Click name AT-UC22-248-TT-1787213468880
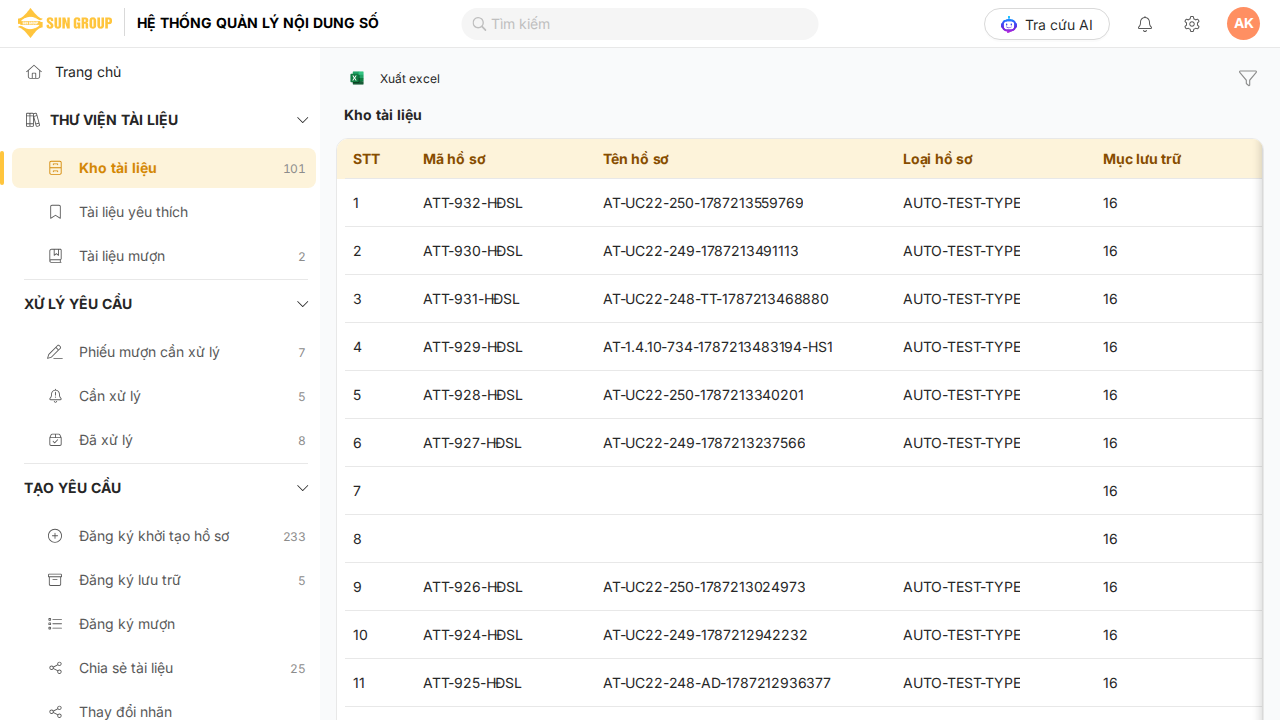The height and width of the screenshot is (720, 1280). pyautogui.click(x=716, y=299)
